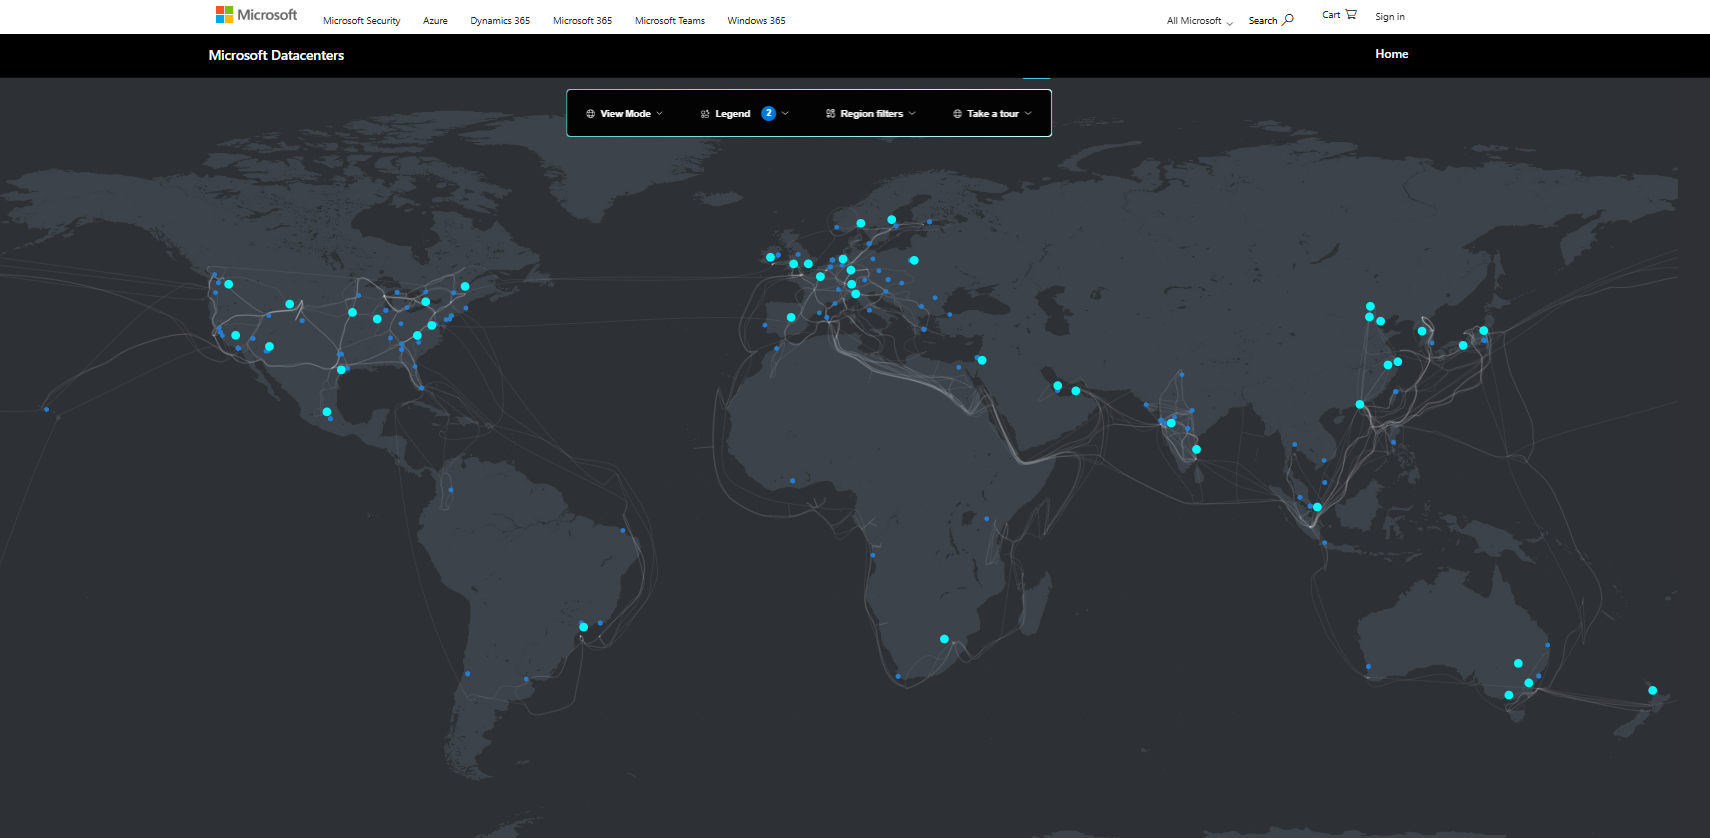Open the Take a tour menu
Viewport: 1710px width, 838px height.
click(993, 114)
